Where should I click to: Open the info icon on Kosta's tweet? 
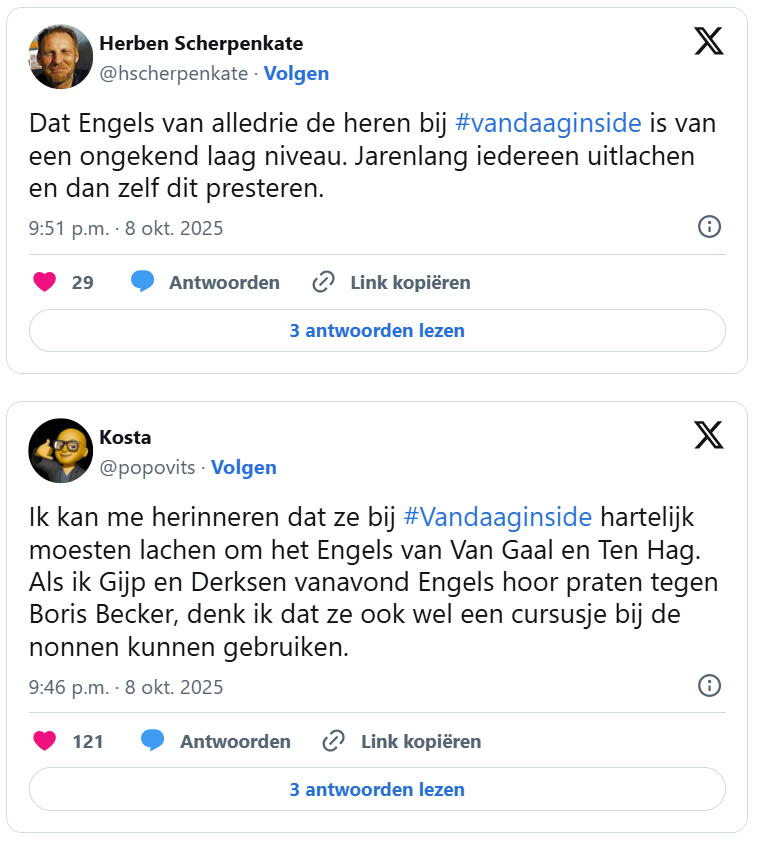coord(709,686)
